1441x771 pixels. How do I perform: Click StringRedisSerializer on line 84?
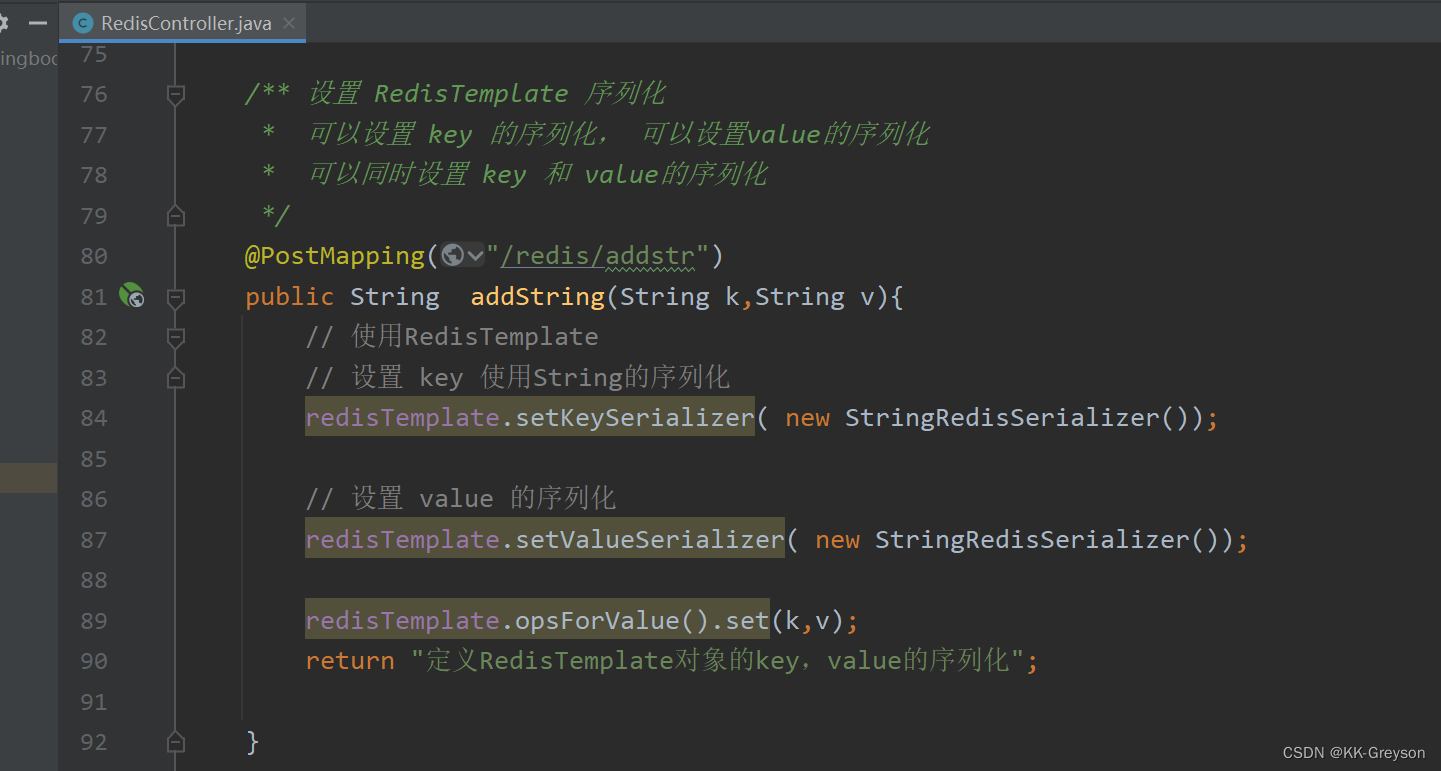coord(1002,418)
